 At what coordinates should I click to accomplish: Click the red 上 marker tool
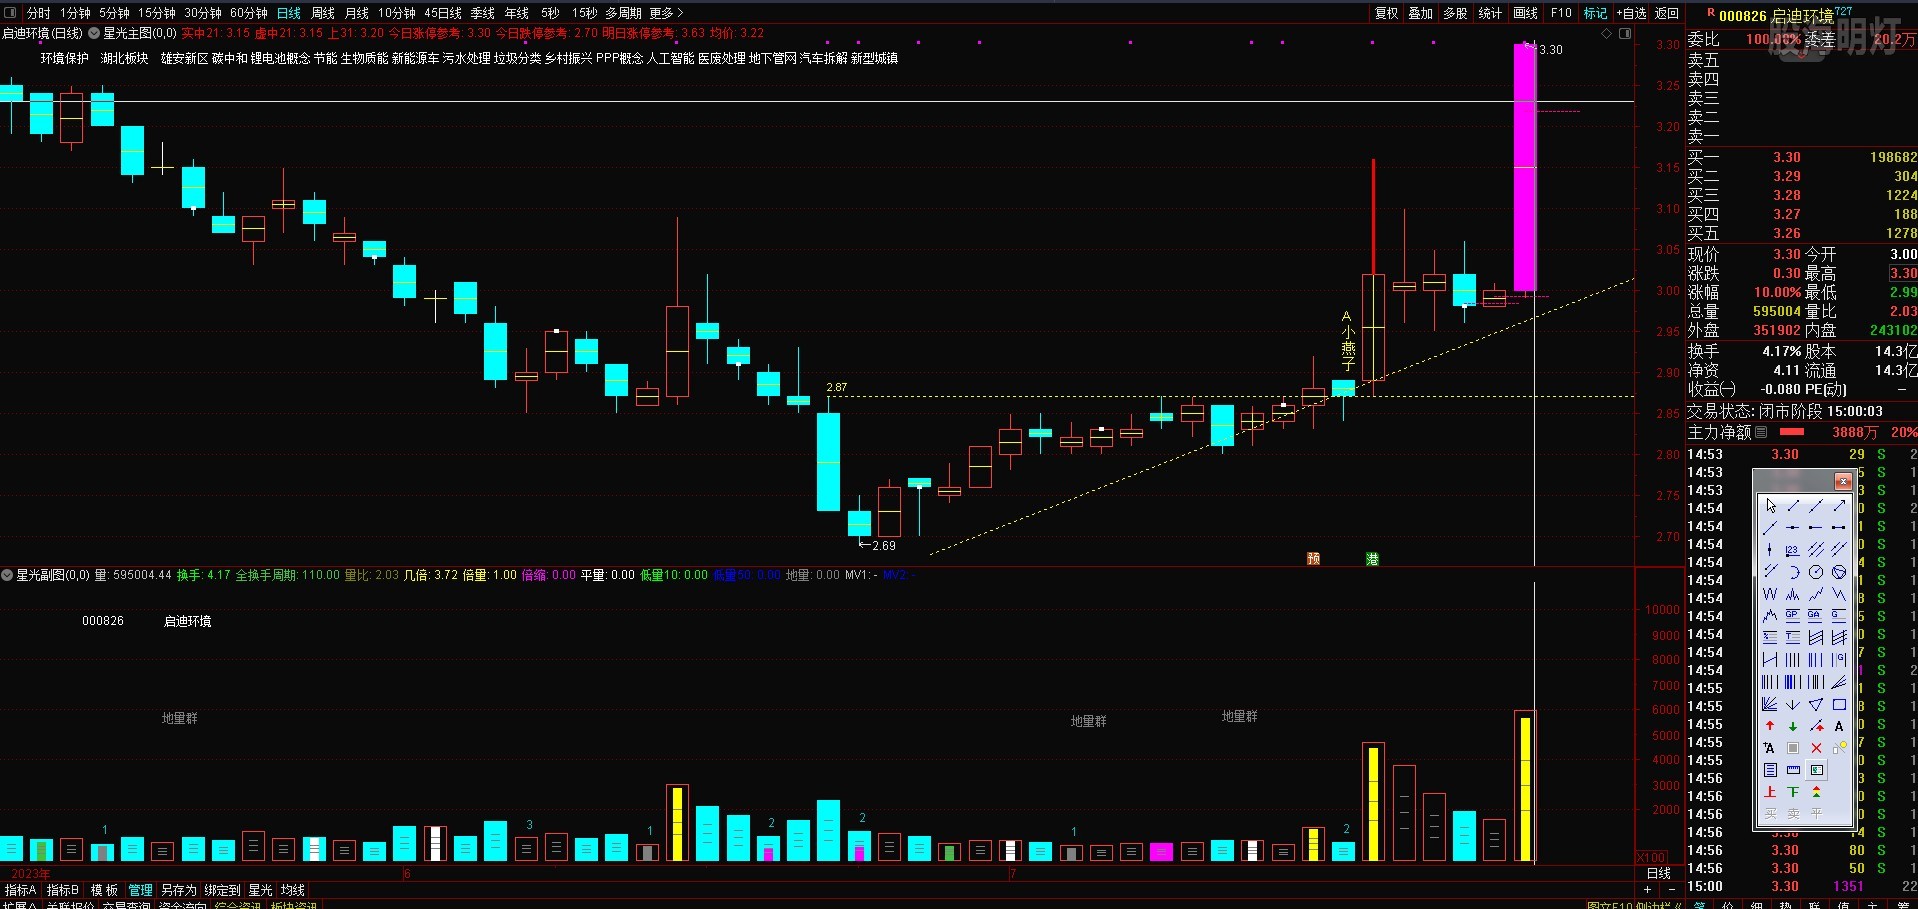click(x=1770, y=792)
